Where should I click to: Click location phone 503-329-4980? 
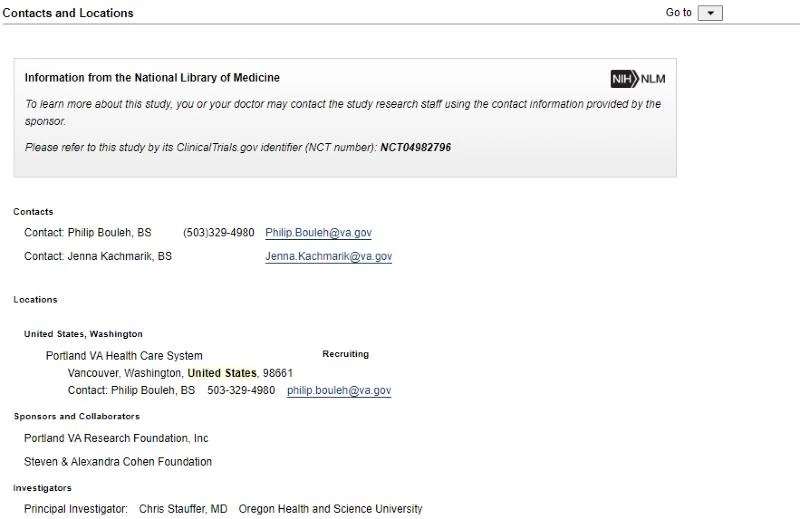[241, 390]
